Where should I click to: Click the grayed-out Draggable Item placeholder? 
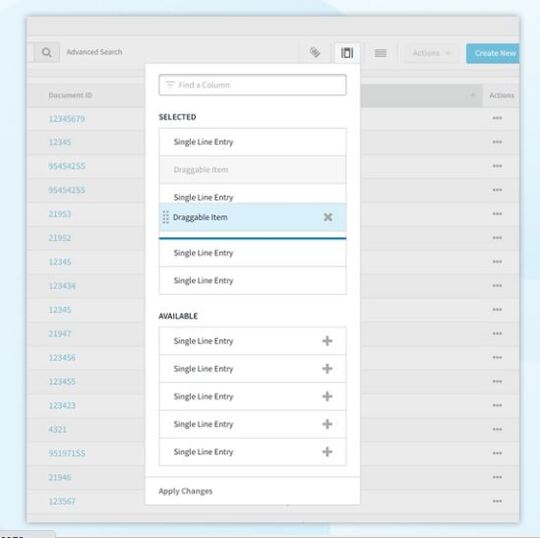click(x=252, y=170)
